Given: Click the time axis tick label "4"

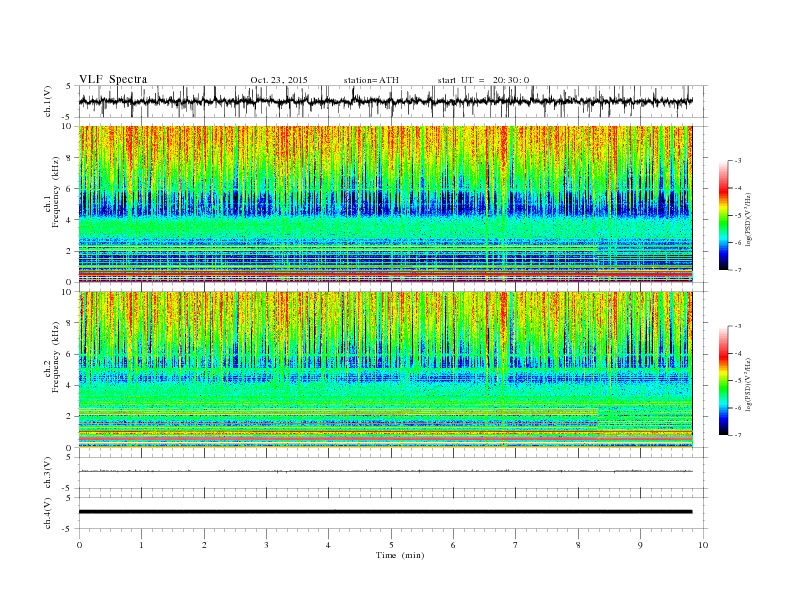Looking at the screenshot, I should tap(328, 545).
